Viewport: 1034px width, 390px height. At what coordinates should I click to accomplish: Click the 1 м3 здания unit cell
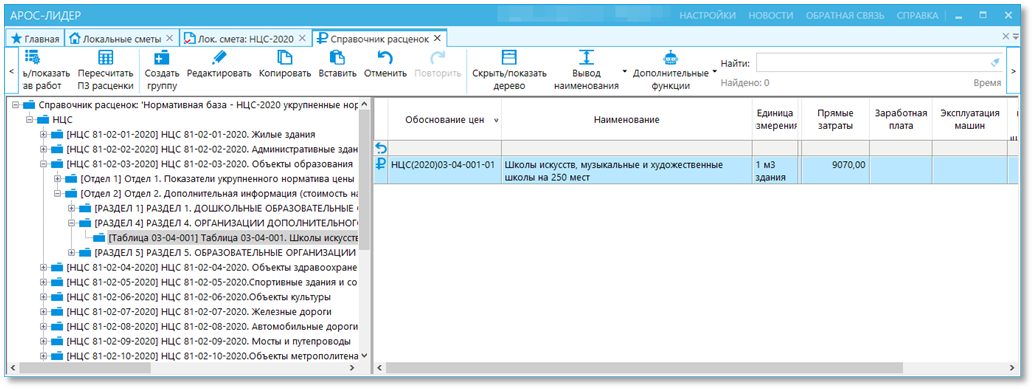tap(776, 171)
